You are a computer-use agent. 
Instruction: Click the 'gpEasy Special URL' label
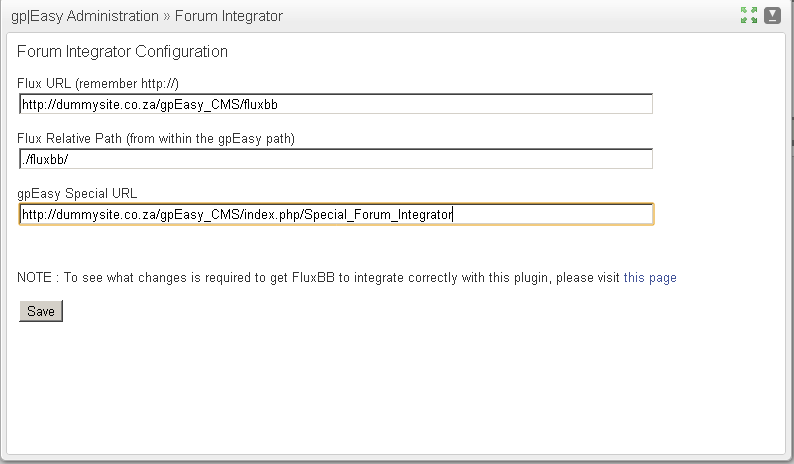pyautogui.click(x=77, y=193)
